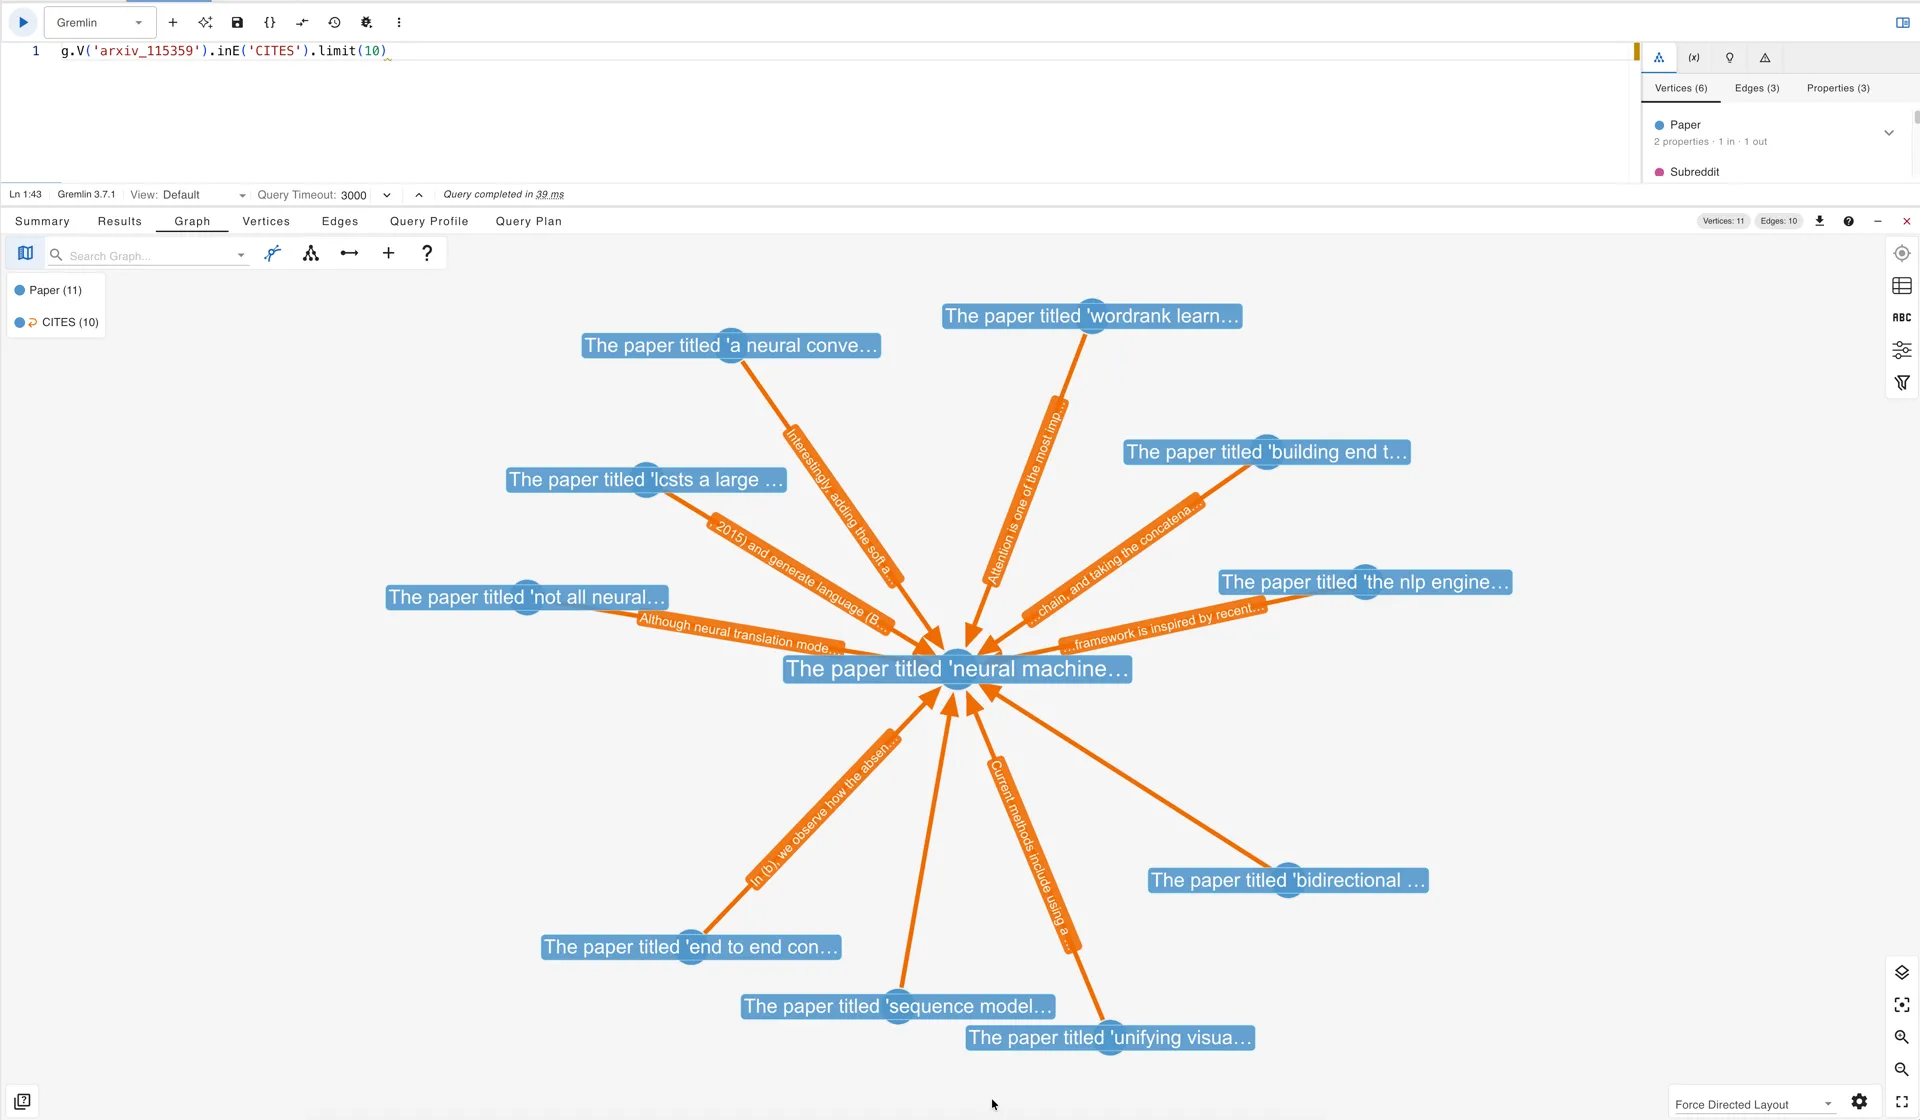Click the center target graph icon
Screen dimensions: 1920x1120
tap(1902, 254)
